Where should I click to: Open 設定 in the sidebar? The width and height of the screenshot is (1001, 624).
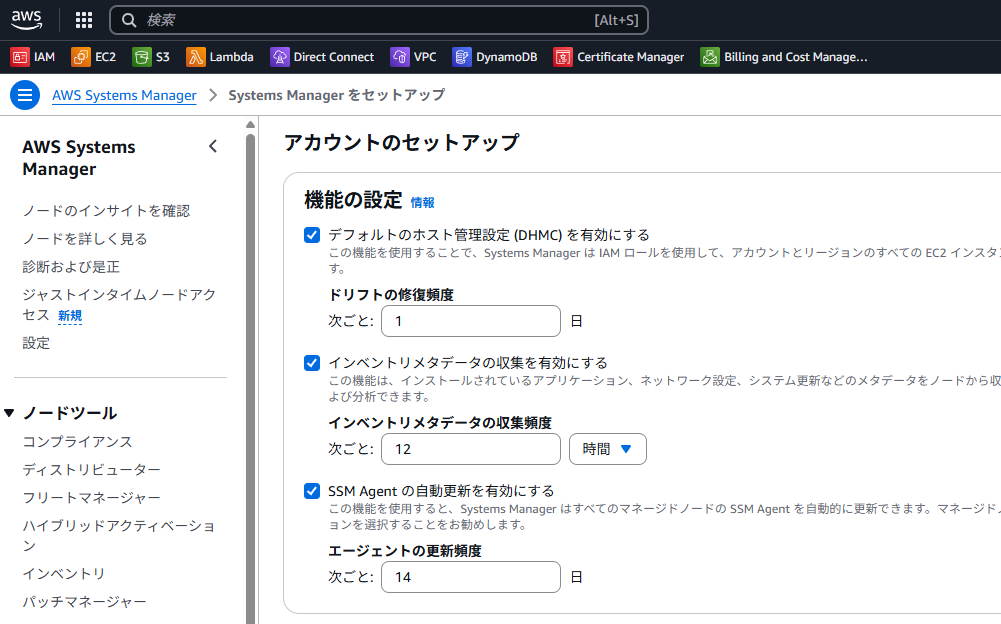click(36, 343)
